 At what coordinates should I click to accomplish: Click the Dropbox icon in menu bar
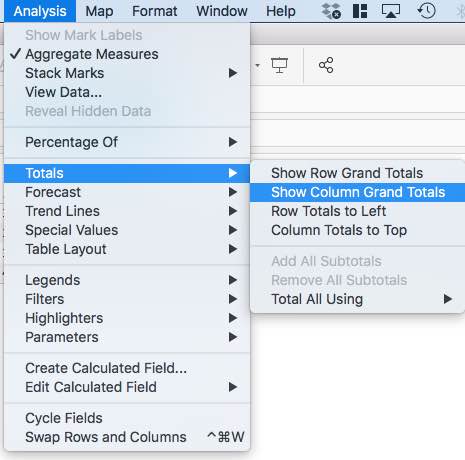tap(331, 11)
